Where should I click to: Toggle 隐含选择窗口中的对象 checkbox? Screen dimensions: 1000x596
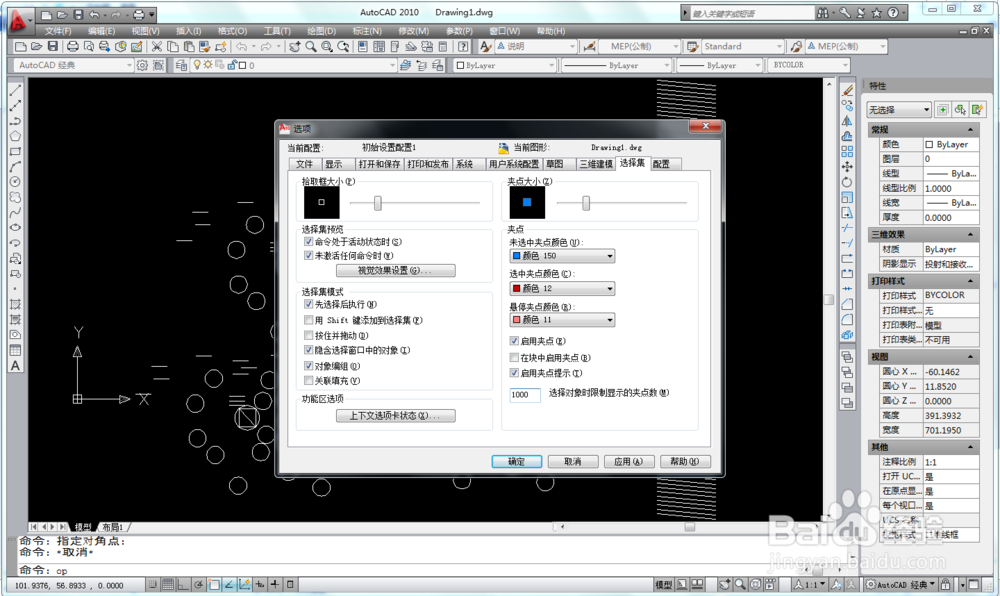click(309, 350)
